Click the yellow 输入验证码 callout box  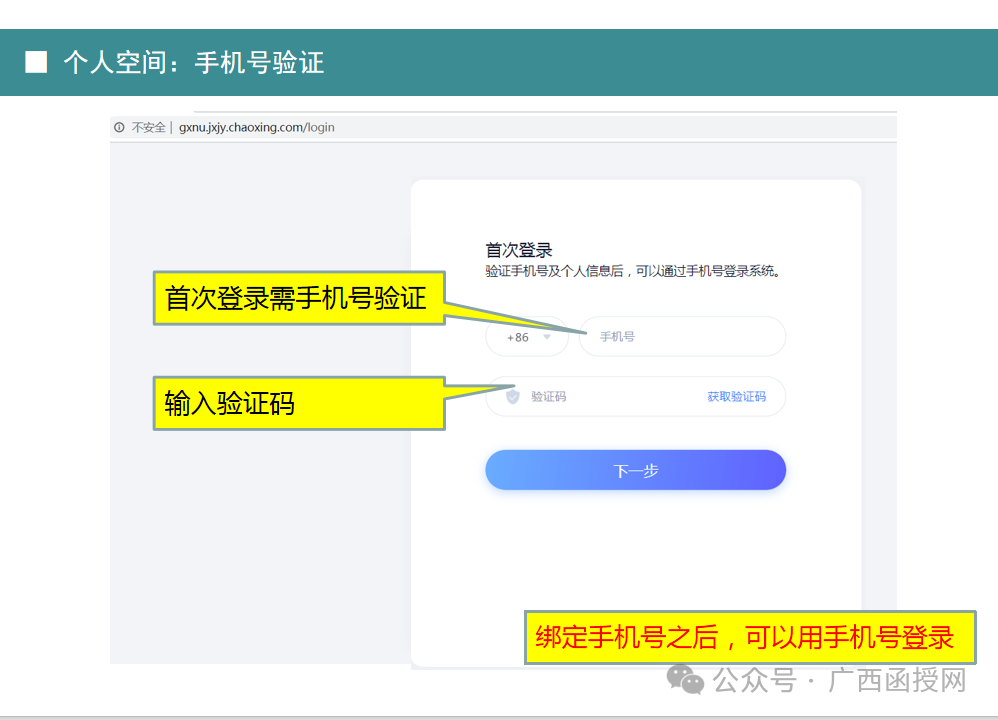tap(298, 403)
